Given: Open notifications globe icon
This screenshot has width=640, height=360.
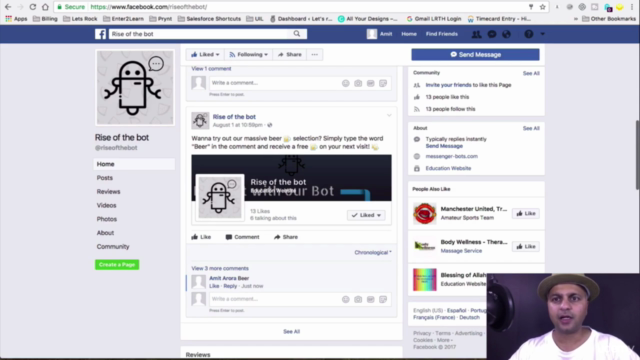Looking at the screenshot, I should click(x=507, y=34).
